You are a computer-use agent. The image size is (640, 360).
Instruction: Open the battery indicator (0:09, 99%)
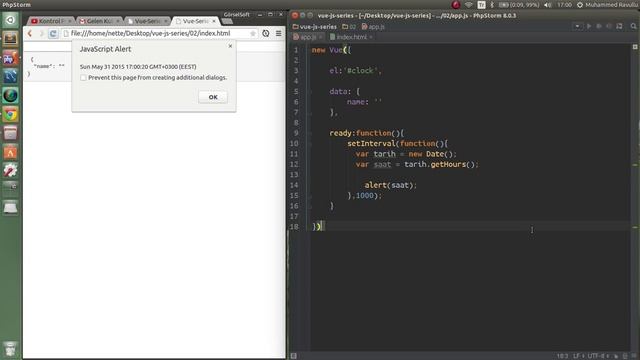click(519, 5)
